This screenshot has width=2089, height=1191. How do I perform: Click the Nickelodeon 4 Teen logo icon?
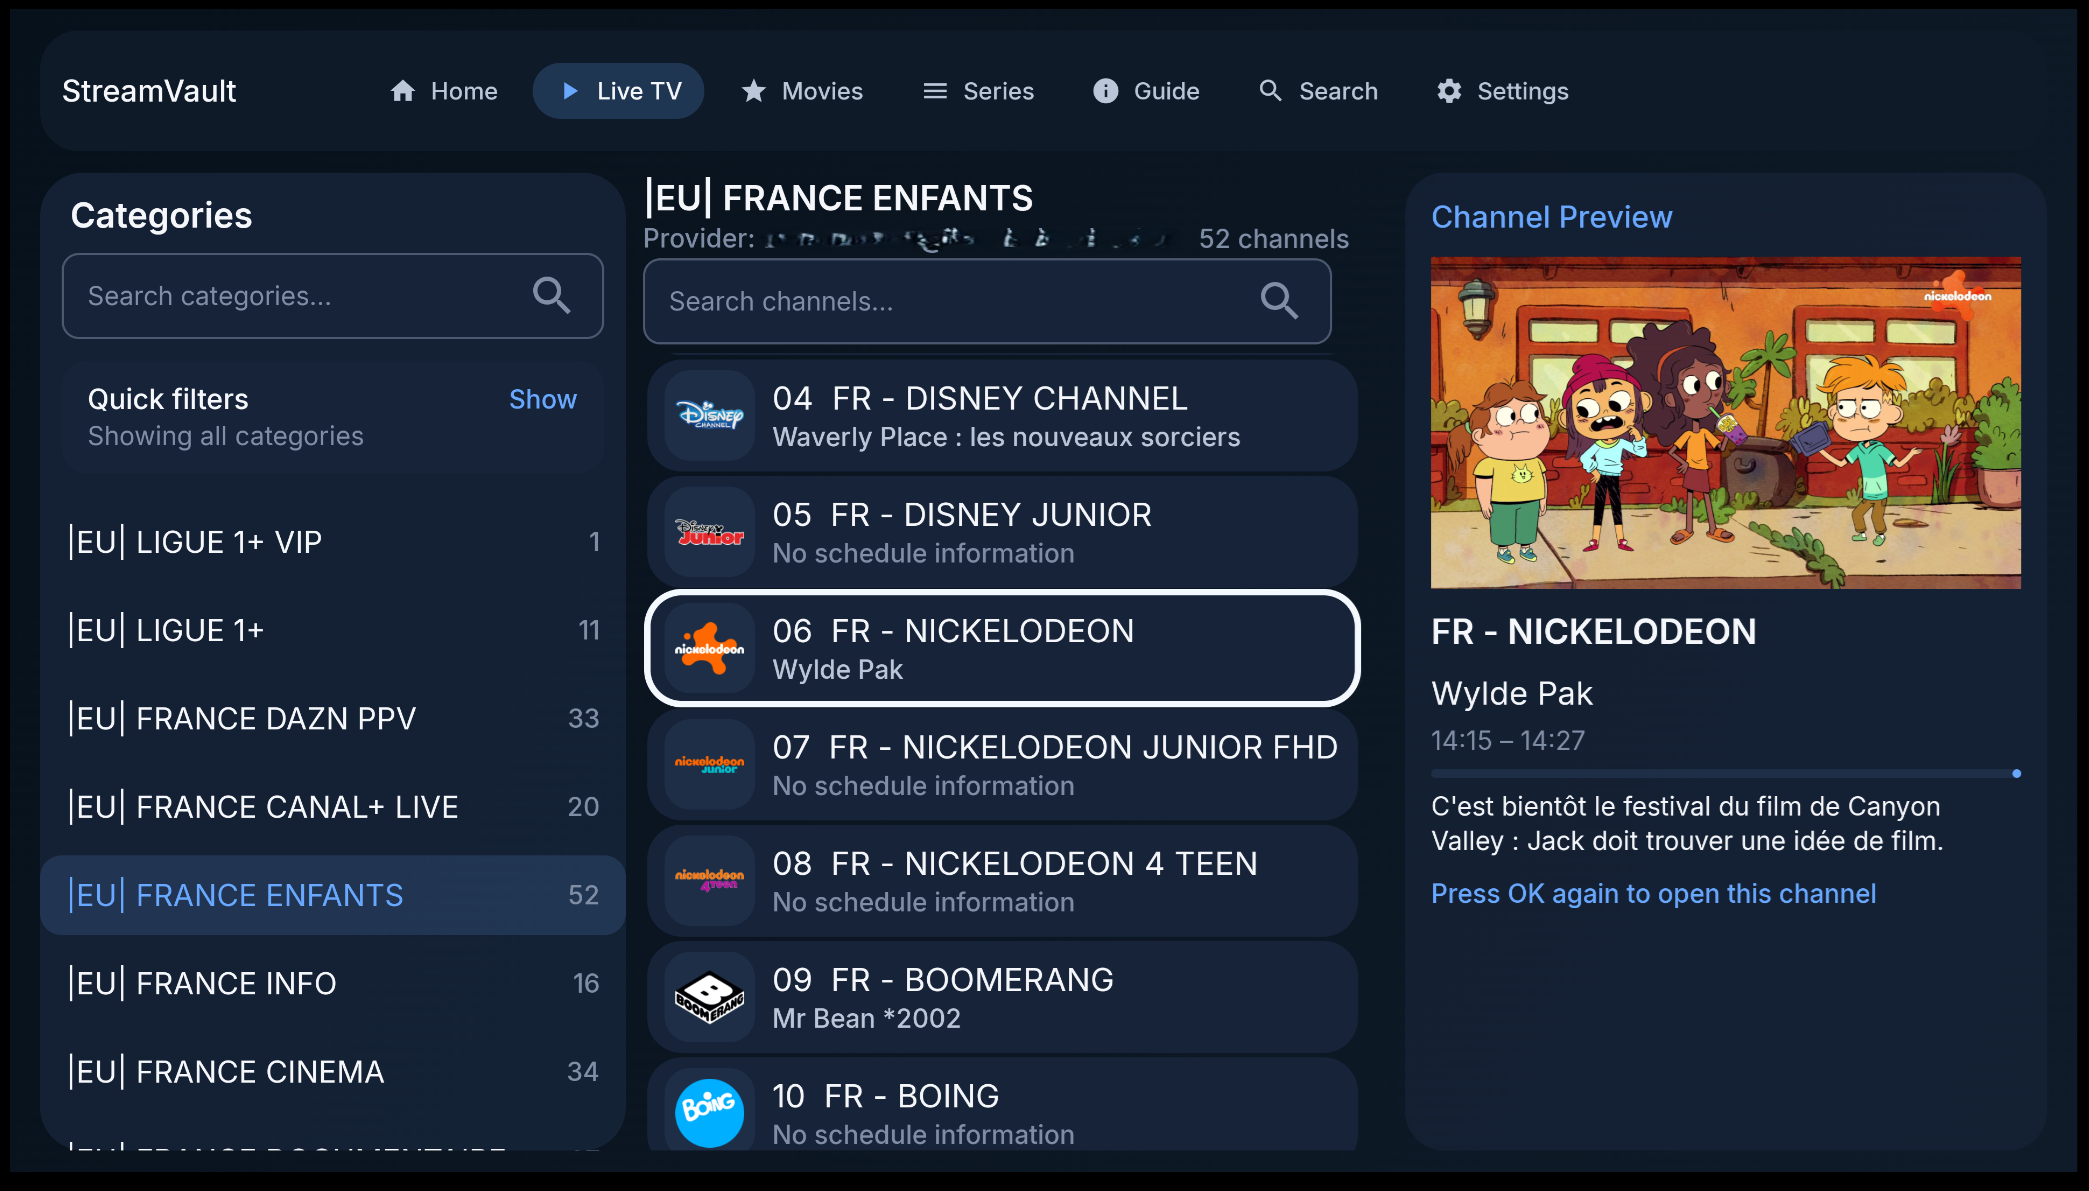[710, 880]
